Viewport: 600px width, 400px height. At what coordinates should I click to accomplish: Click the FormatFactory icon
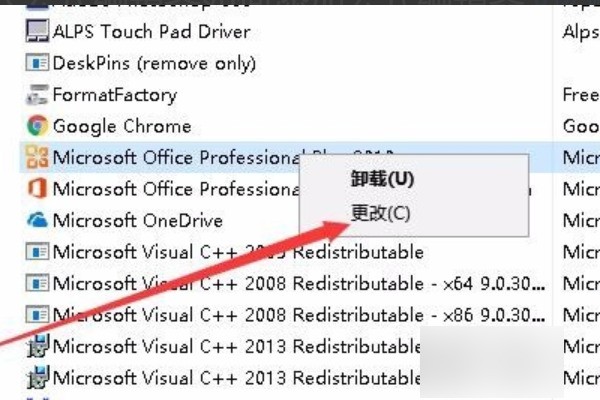pos(37,95)
